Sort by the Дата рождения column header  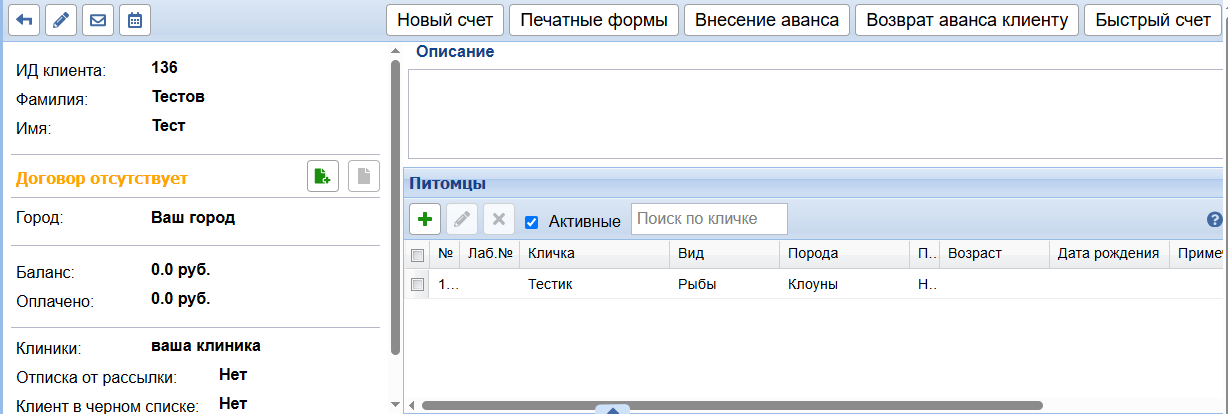click(x=1109, y=254)
